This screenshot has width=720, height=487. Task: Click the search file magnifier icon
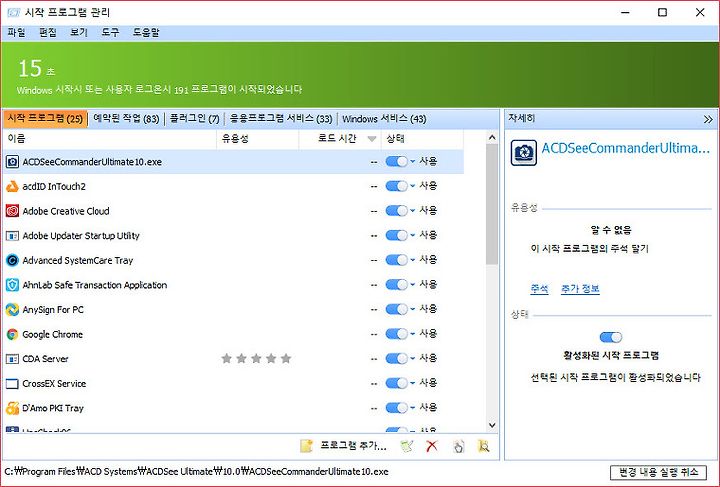pos(484,446)
